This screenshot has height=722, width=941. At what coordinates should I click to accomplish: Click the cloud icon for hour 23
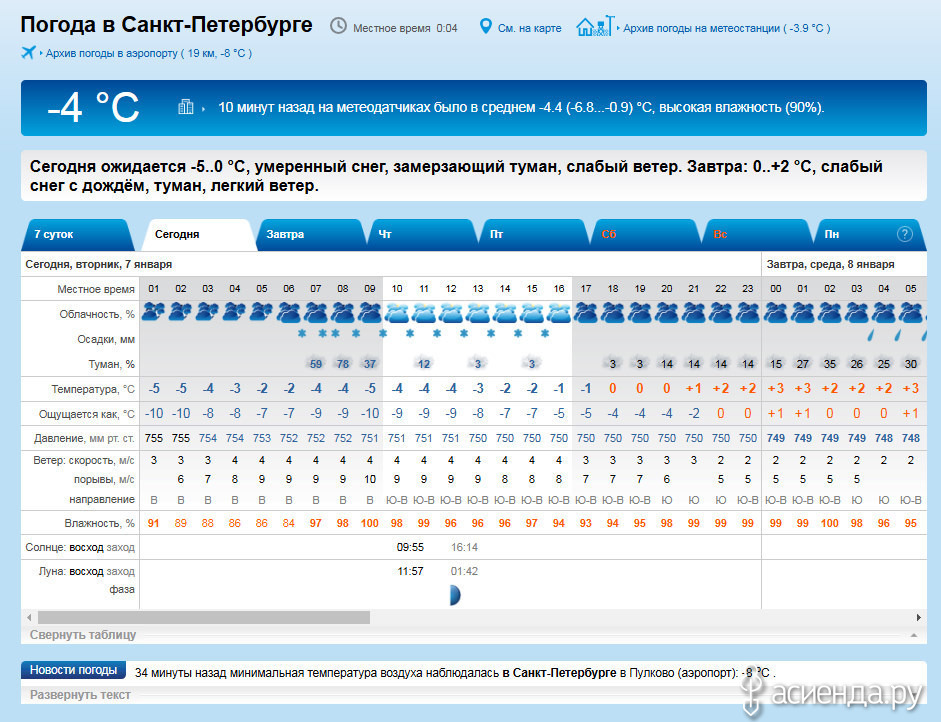click(x=748, y=313)
